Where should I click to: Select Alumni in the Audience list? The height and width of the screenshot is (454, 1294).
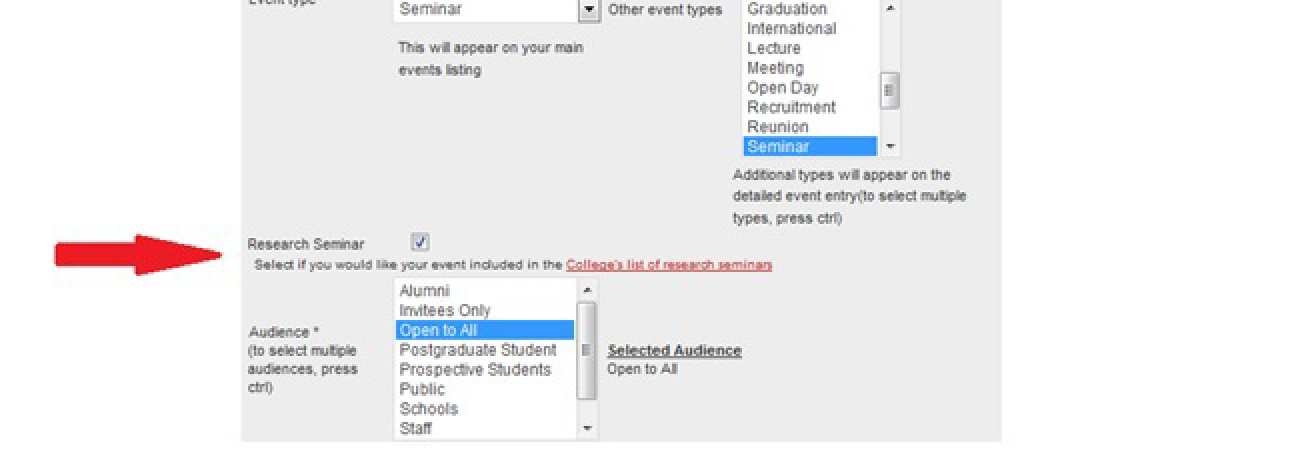click(424, 291)
